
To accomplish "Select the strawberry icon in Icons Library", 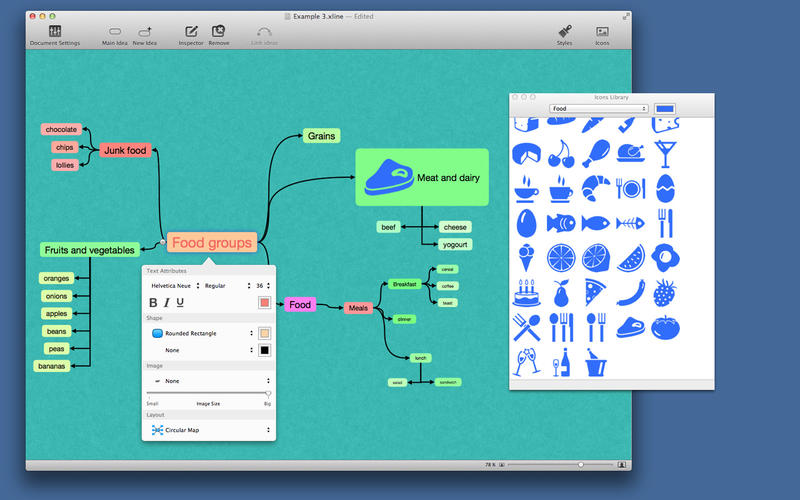I will click(x=662, y=292).
